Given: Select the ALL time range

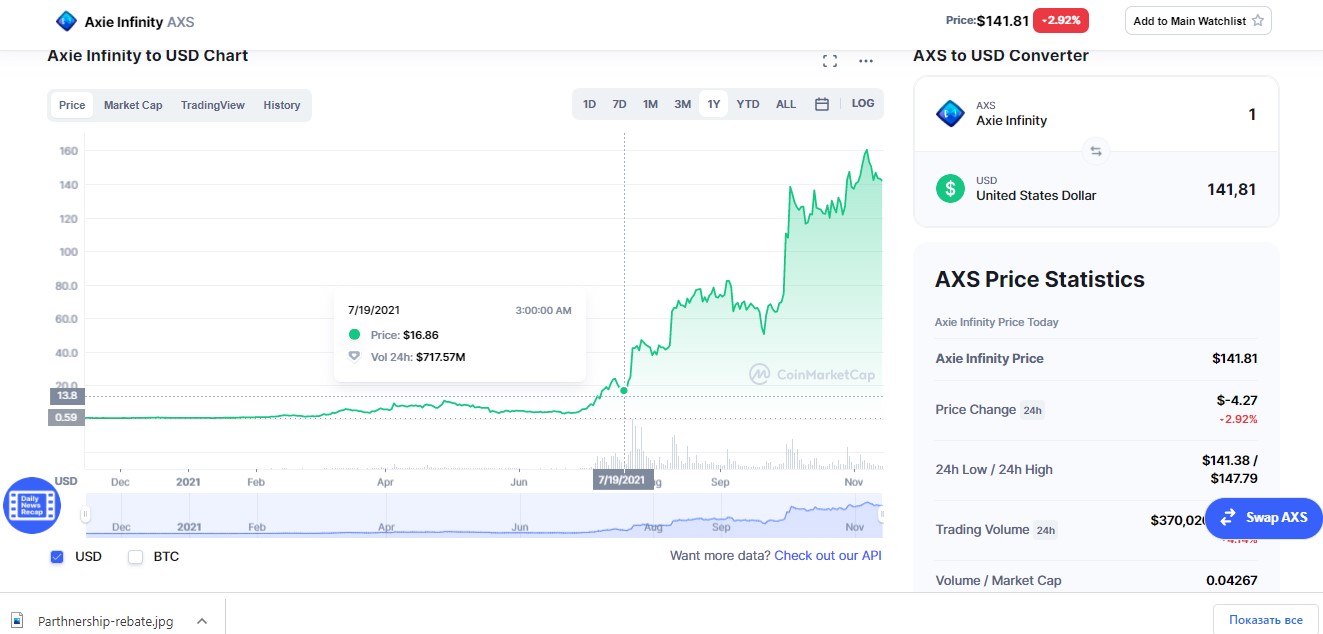Looking at the screenshot, I should pos(786,104).
